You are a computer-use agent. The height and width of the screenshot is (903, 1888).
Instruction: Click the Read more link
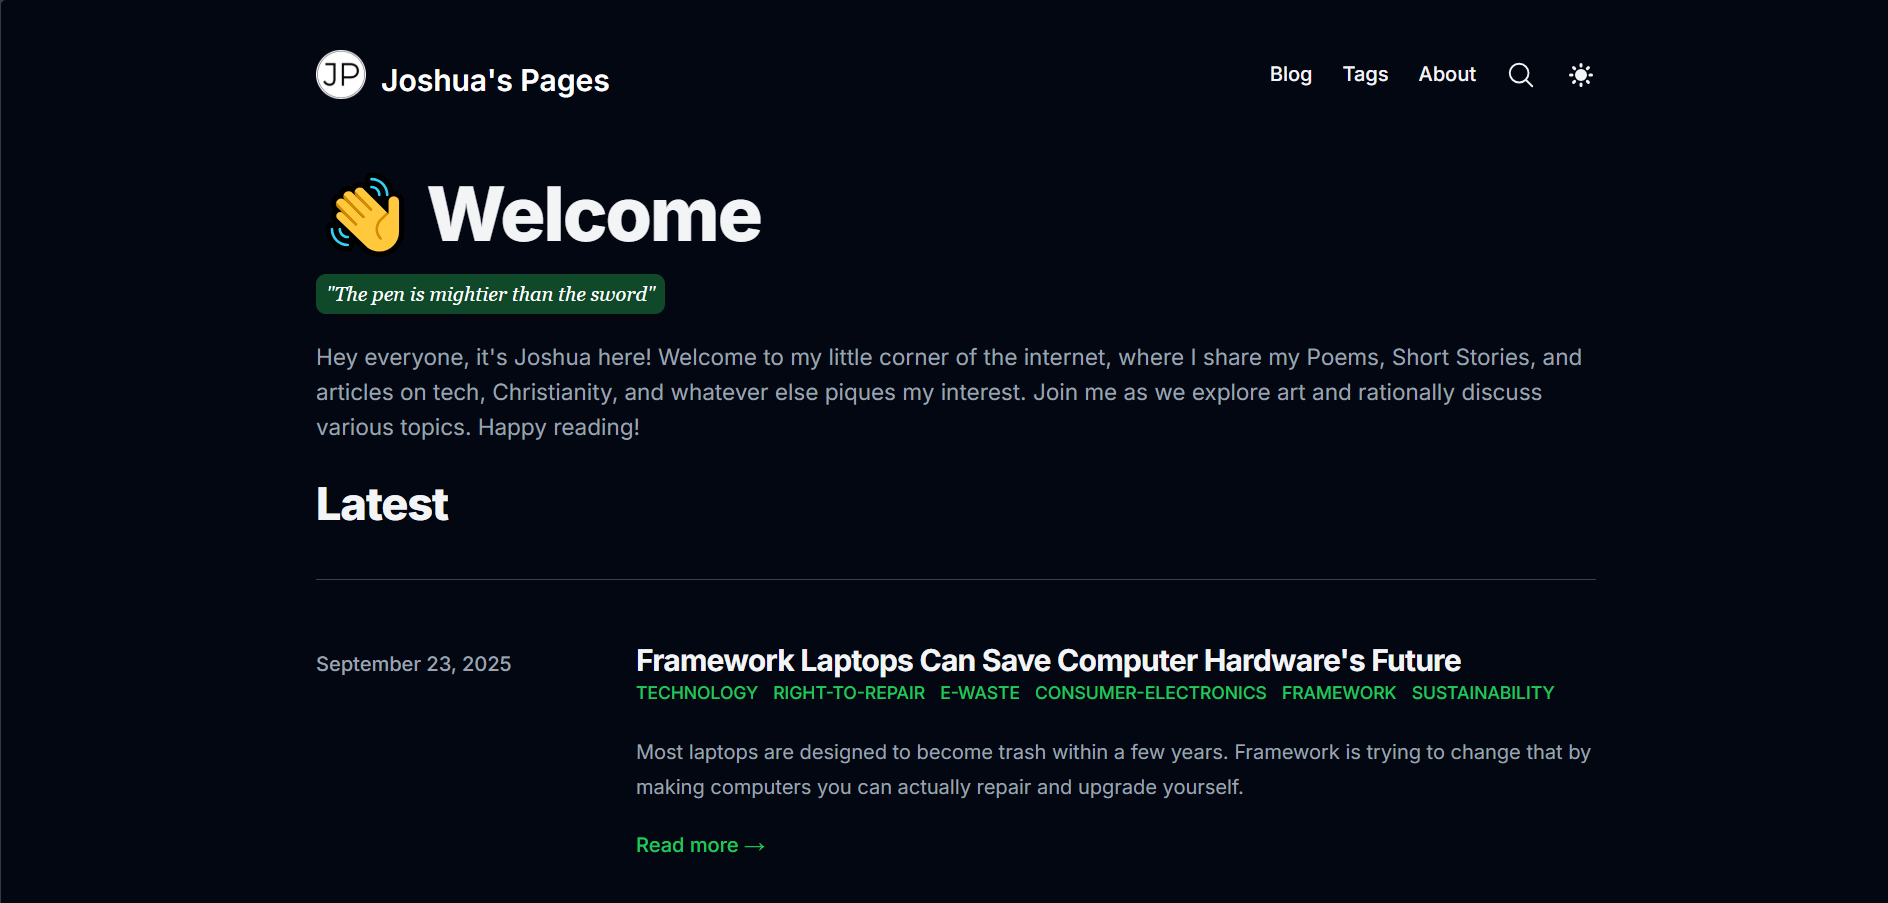point(700,845)
